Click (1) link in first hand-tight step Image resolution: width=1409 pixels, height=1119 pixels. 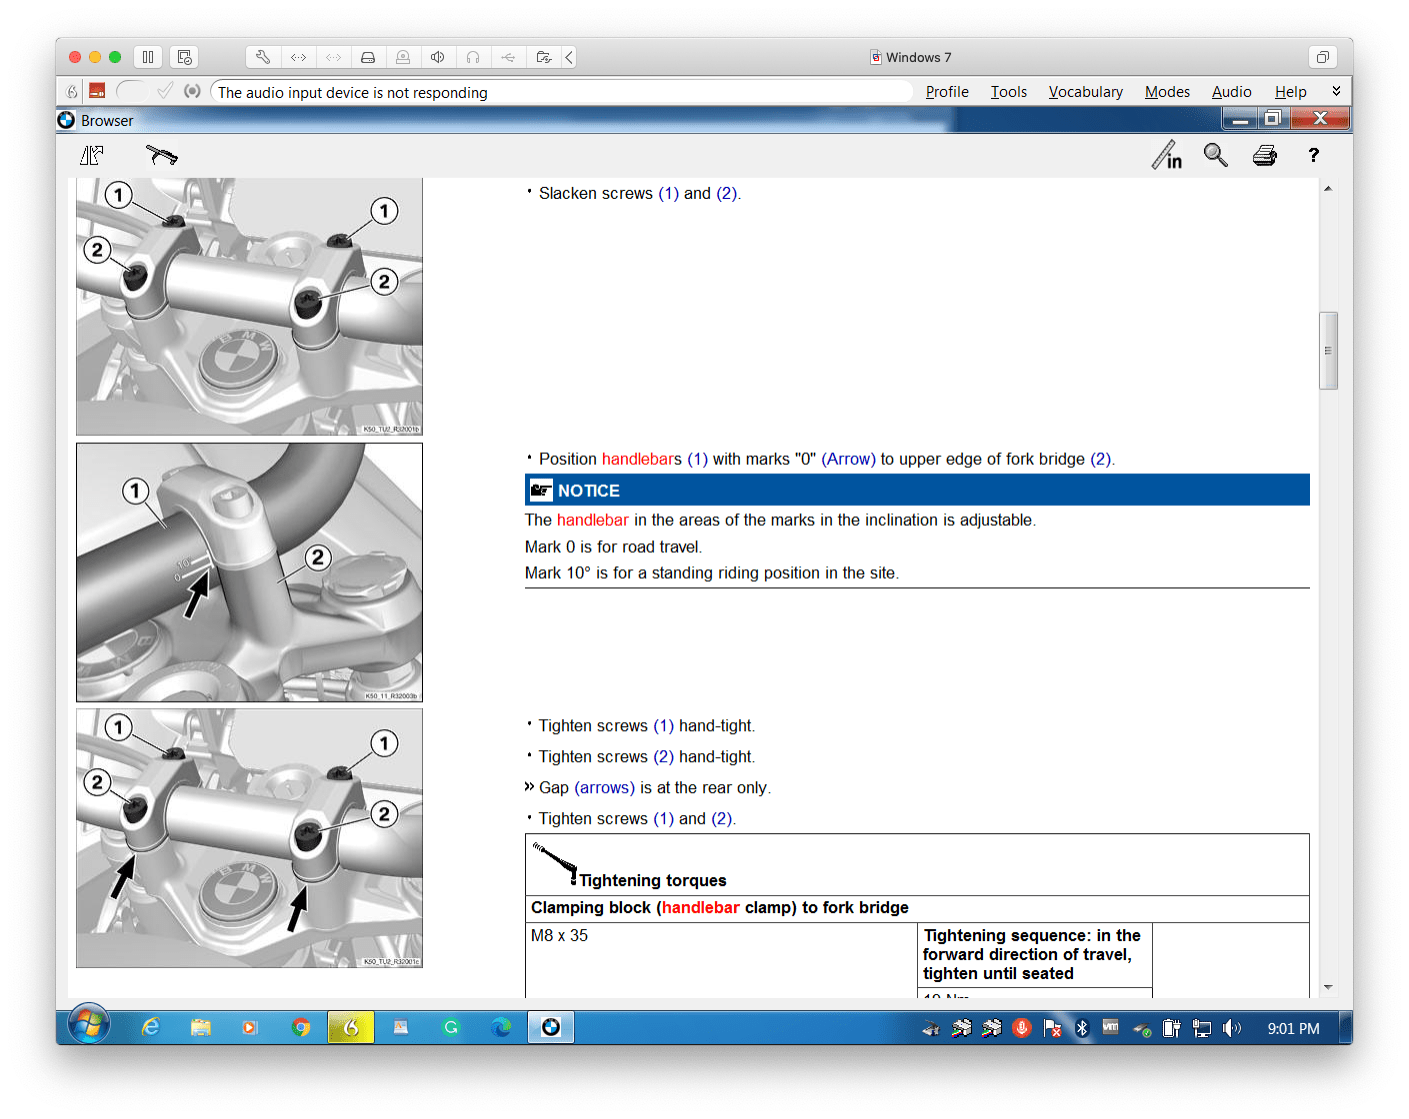pyautogui.click(x=664, y=726)
